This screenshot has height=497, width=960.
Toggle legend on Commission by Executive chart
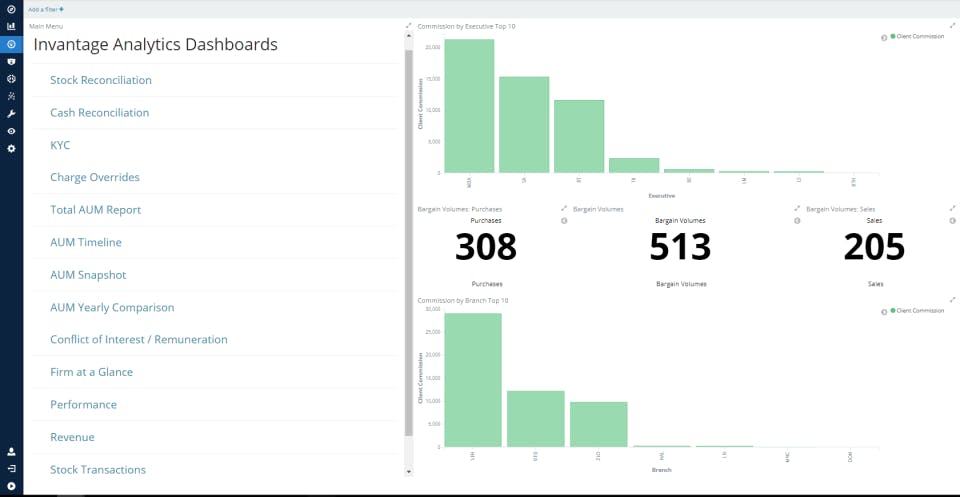[x=884, y=37]
